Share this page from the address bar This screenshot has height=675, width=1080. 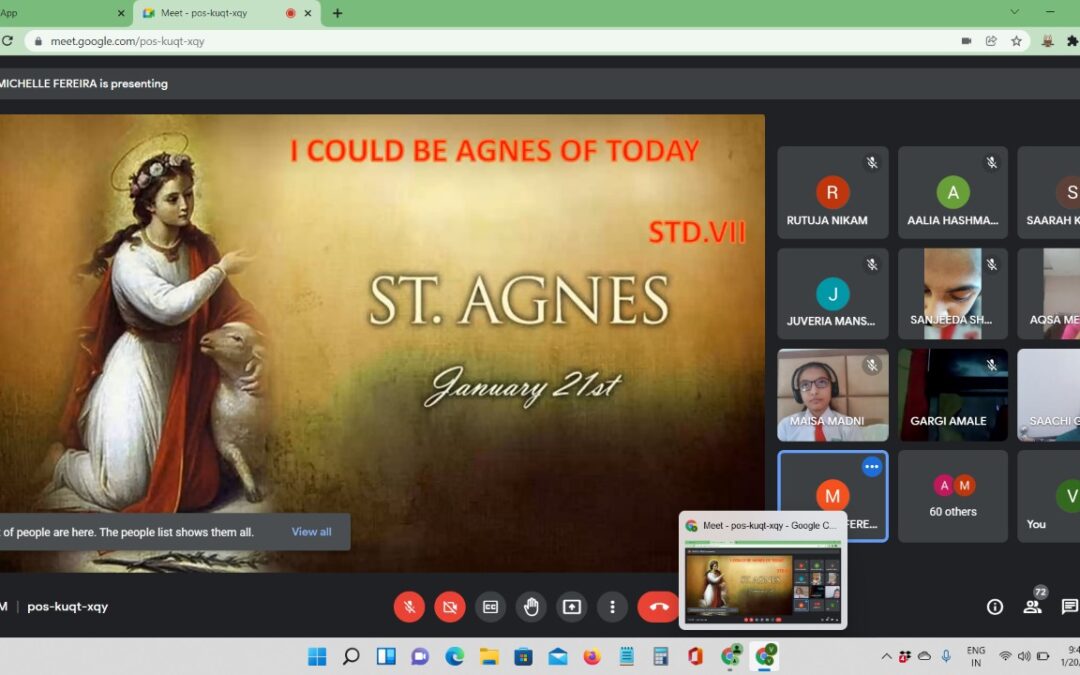991,41
